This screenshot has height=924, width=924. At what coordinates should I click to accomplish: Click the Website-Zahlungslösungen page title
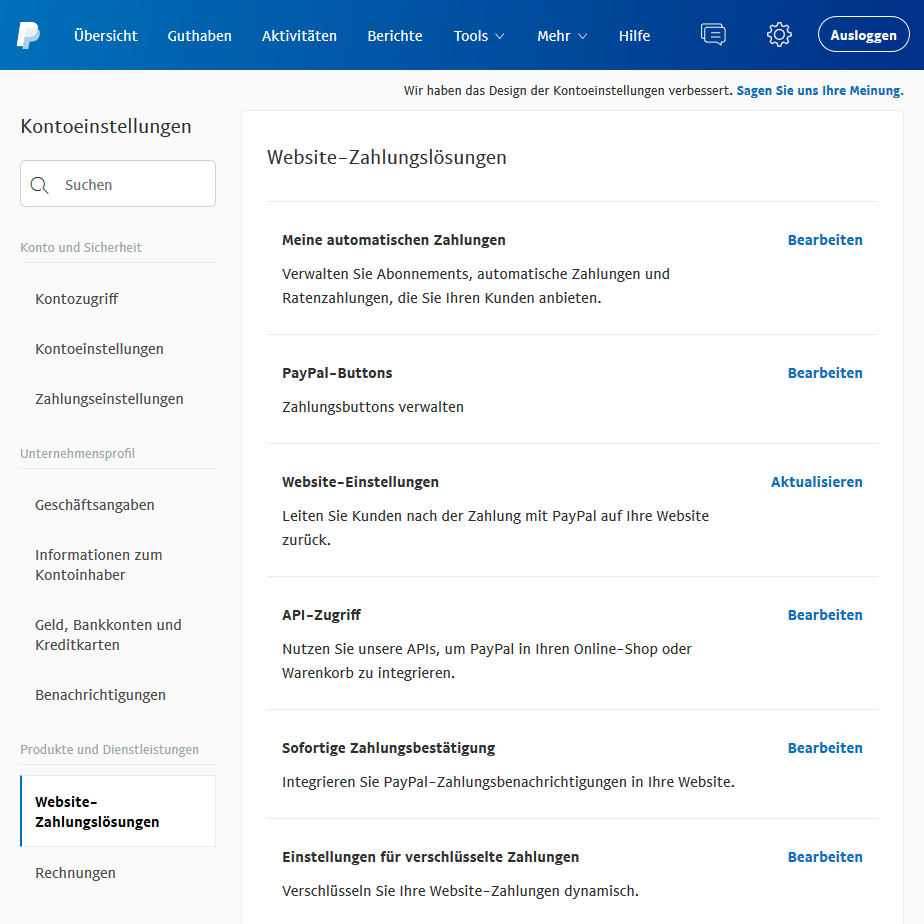(387, 157)
